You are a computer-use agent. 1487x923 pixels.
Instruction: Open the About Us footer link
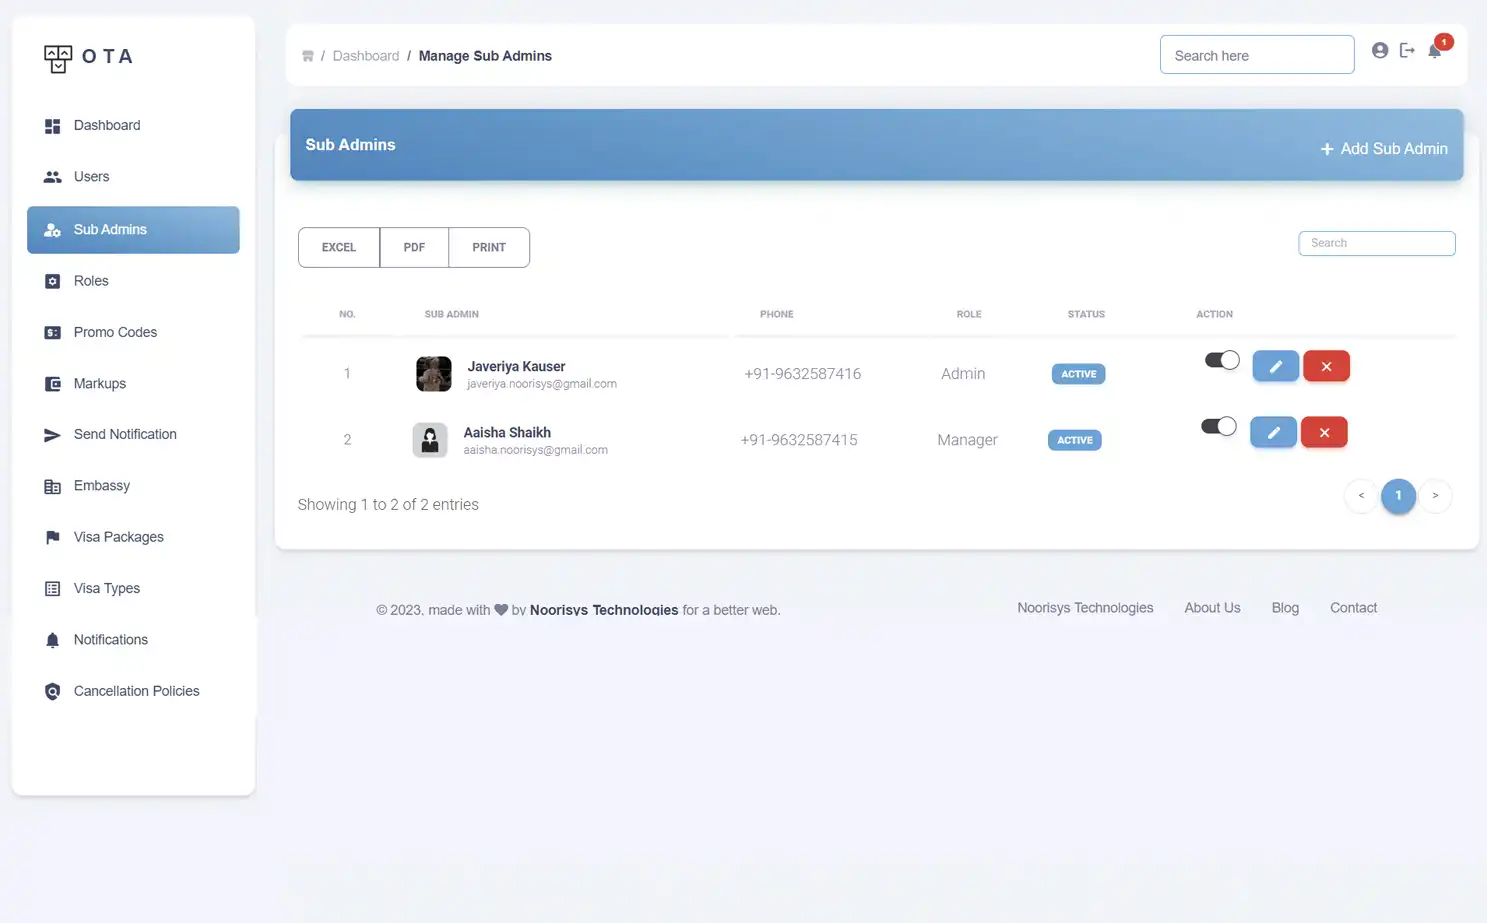(x=1212, y=608)
